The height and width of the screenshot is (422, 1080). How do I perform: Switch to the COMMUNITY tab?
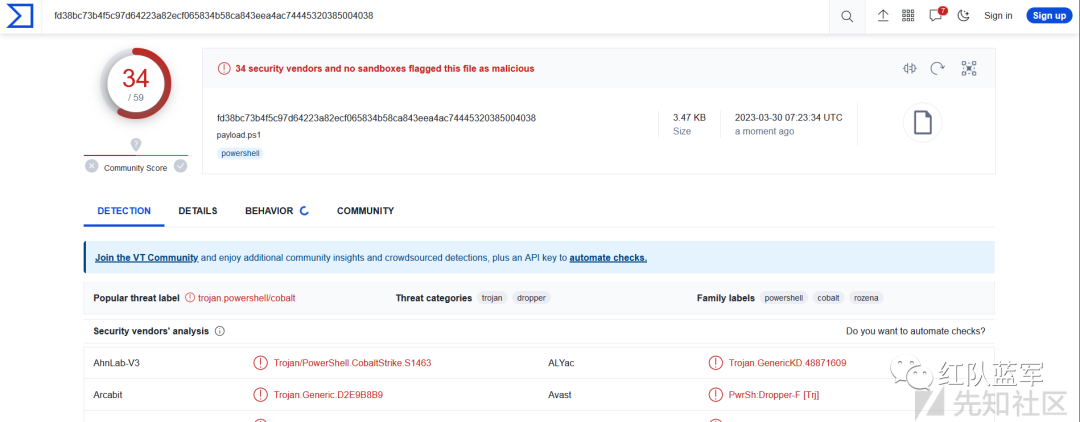click(x=365, y=211)
